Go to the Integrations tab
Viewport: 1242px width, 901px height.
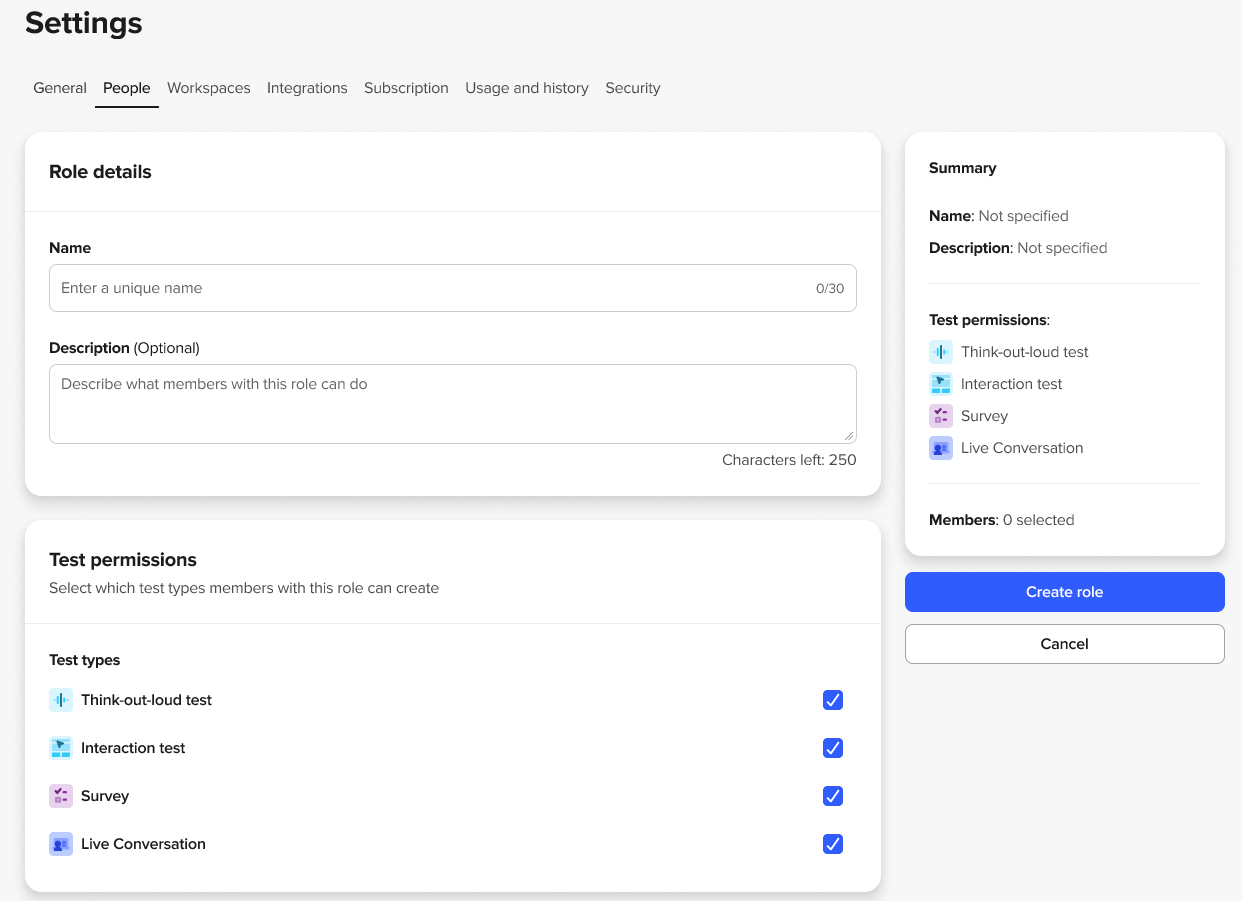(x=307, y=88)
